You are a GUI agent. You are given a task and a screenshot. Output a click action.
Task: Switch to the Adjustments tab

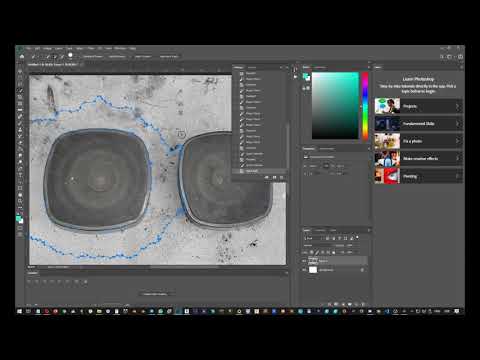[x=327, y=149]
